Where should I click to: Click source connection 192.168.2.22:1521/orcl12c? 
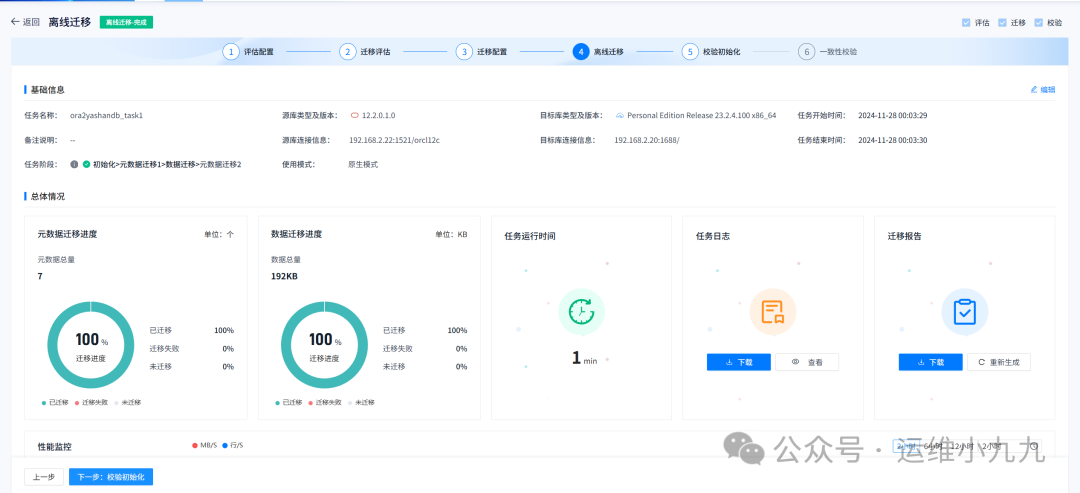coord(394,140)
